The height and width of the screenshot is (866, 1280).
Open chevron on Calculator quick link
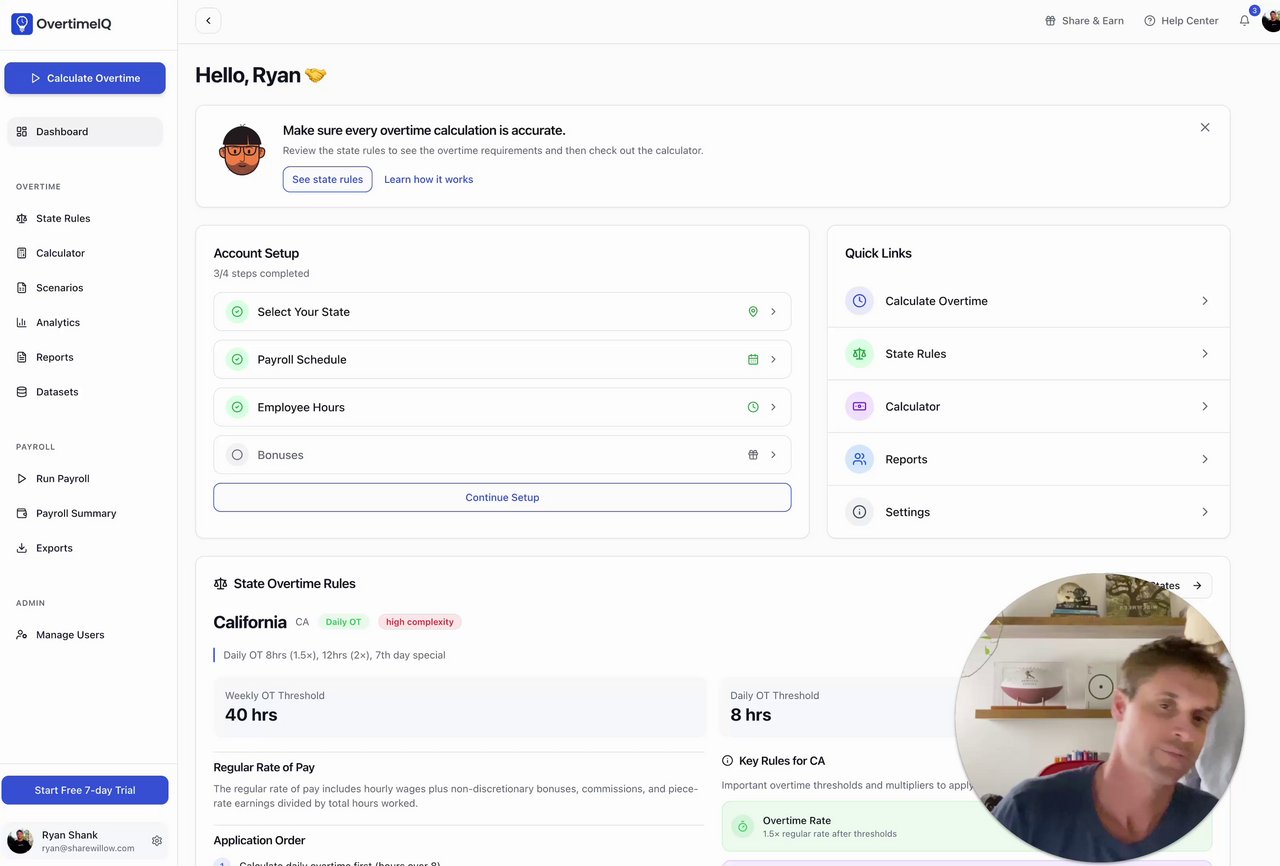pyautogui.click(x=1205, y=407)
